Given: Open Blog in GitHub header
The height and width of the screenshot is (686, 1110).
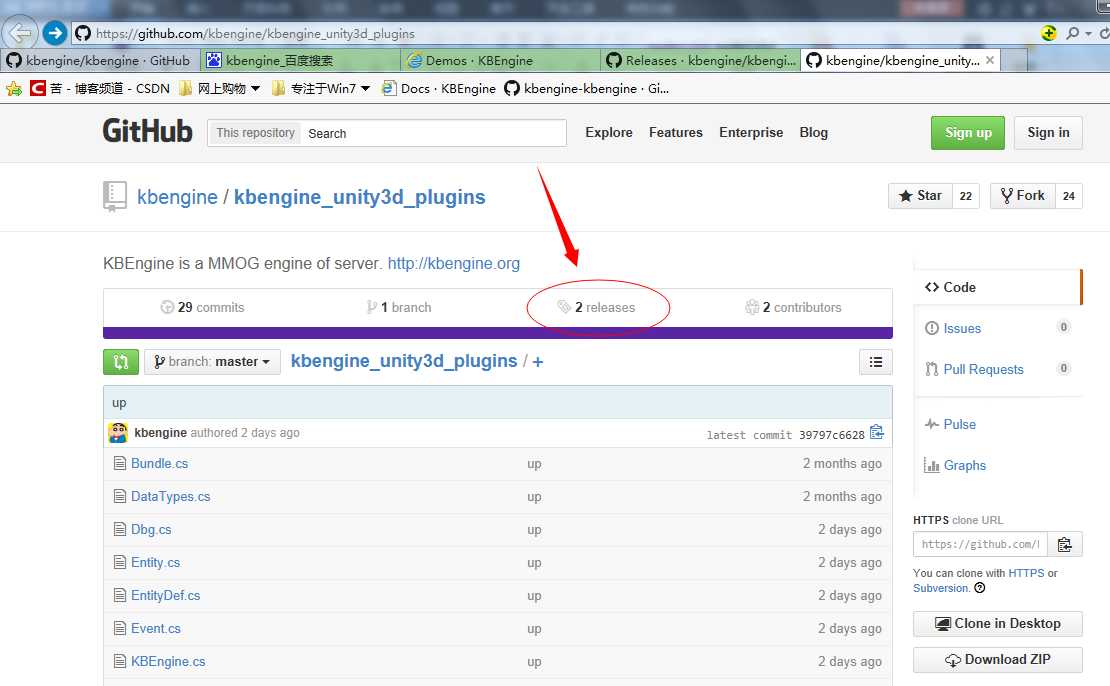Looking at the screenshot, I should click(813, 132).
